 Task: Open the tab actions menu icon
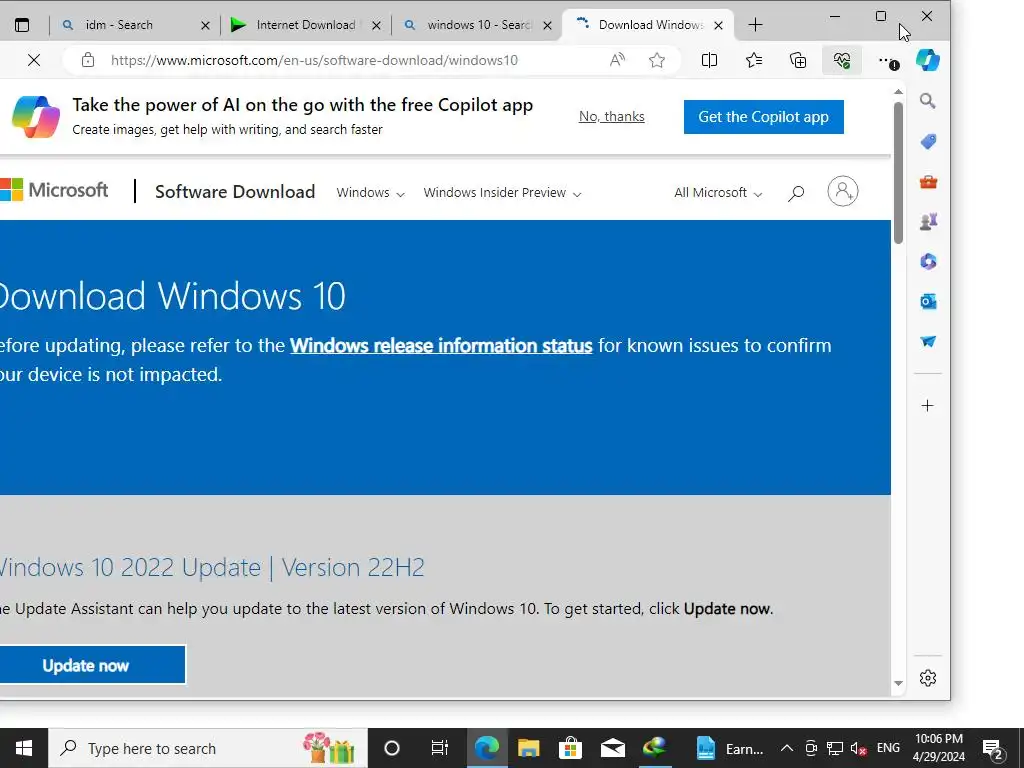22,25
